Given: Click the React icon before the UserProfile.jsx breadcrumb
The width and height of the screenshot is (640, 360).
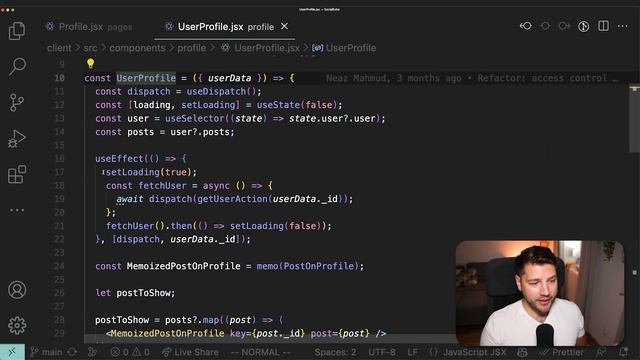Looking at the screenshot, I should (x=225, y=48).
